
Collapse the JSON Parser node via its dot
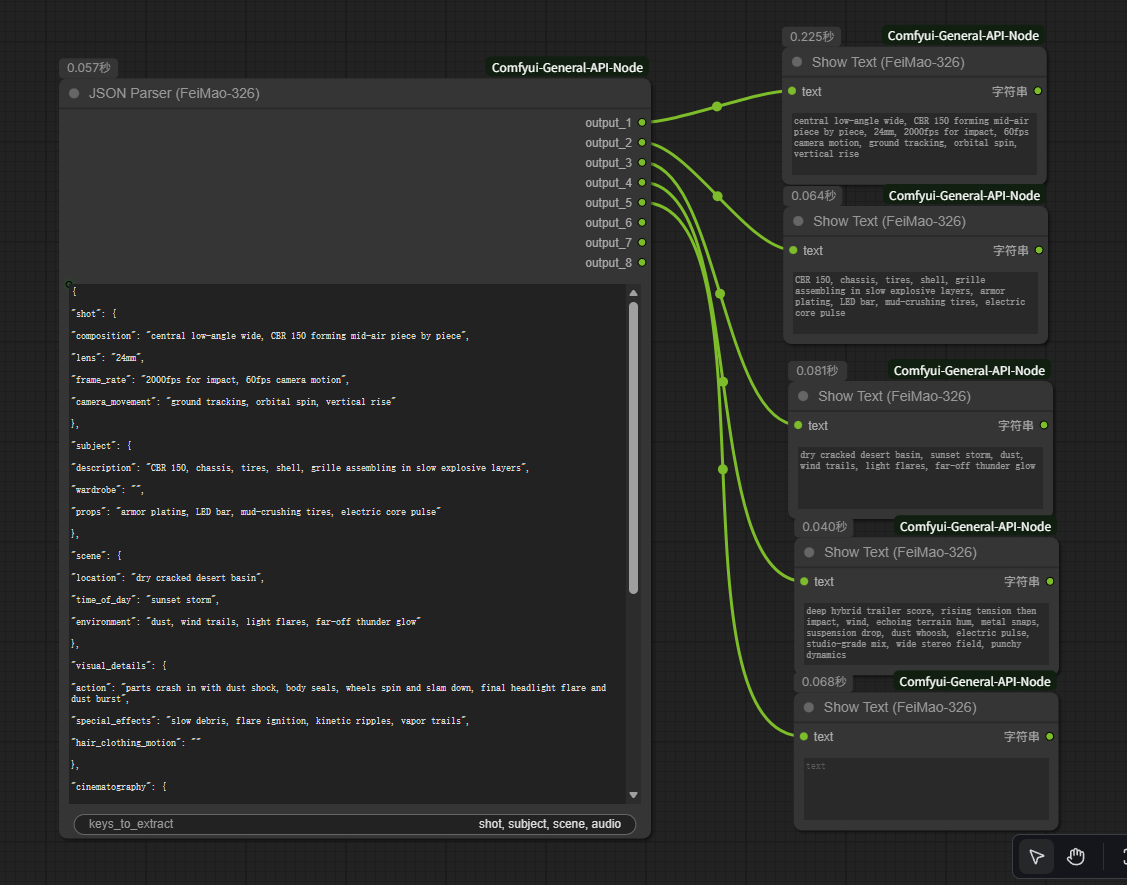[x=74, y=93]
